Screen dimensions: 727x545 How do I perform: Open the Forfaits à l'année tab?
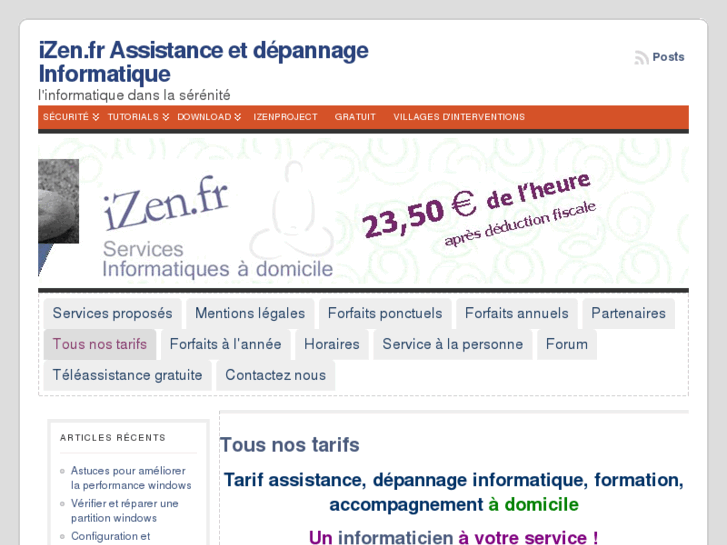[225, 345]
